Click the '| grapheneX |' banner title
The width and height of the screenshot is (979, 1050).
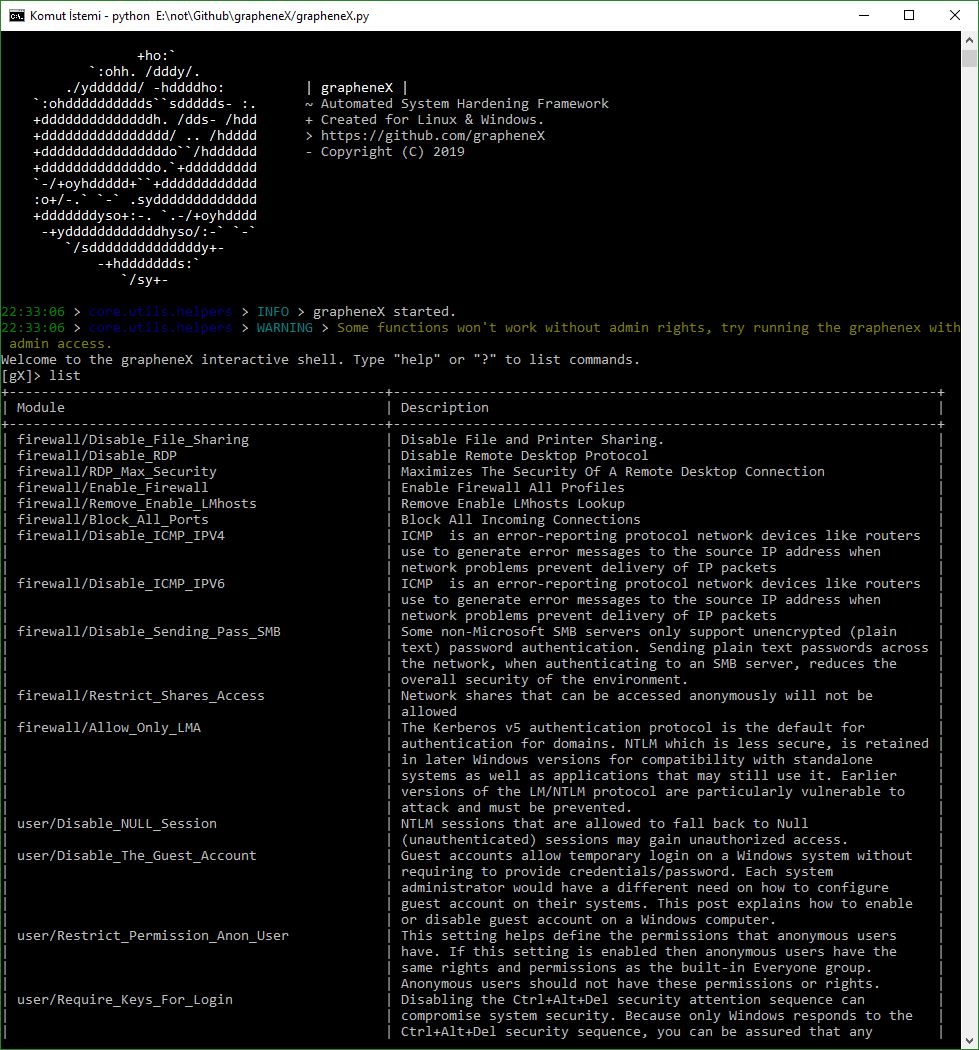(x=357, y=88)
